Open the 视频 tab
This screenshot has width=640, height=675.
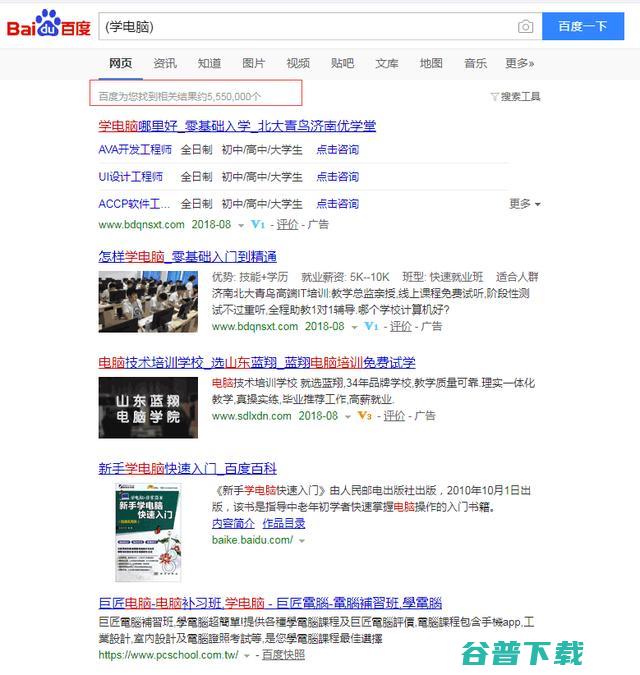coord(298,63)
